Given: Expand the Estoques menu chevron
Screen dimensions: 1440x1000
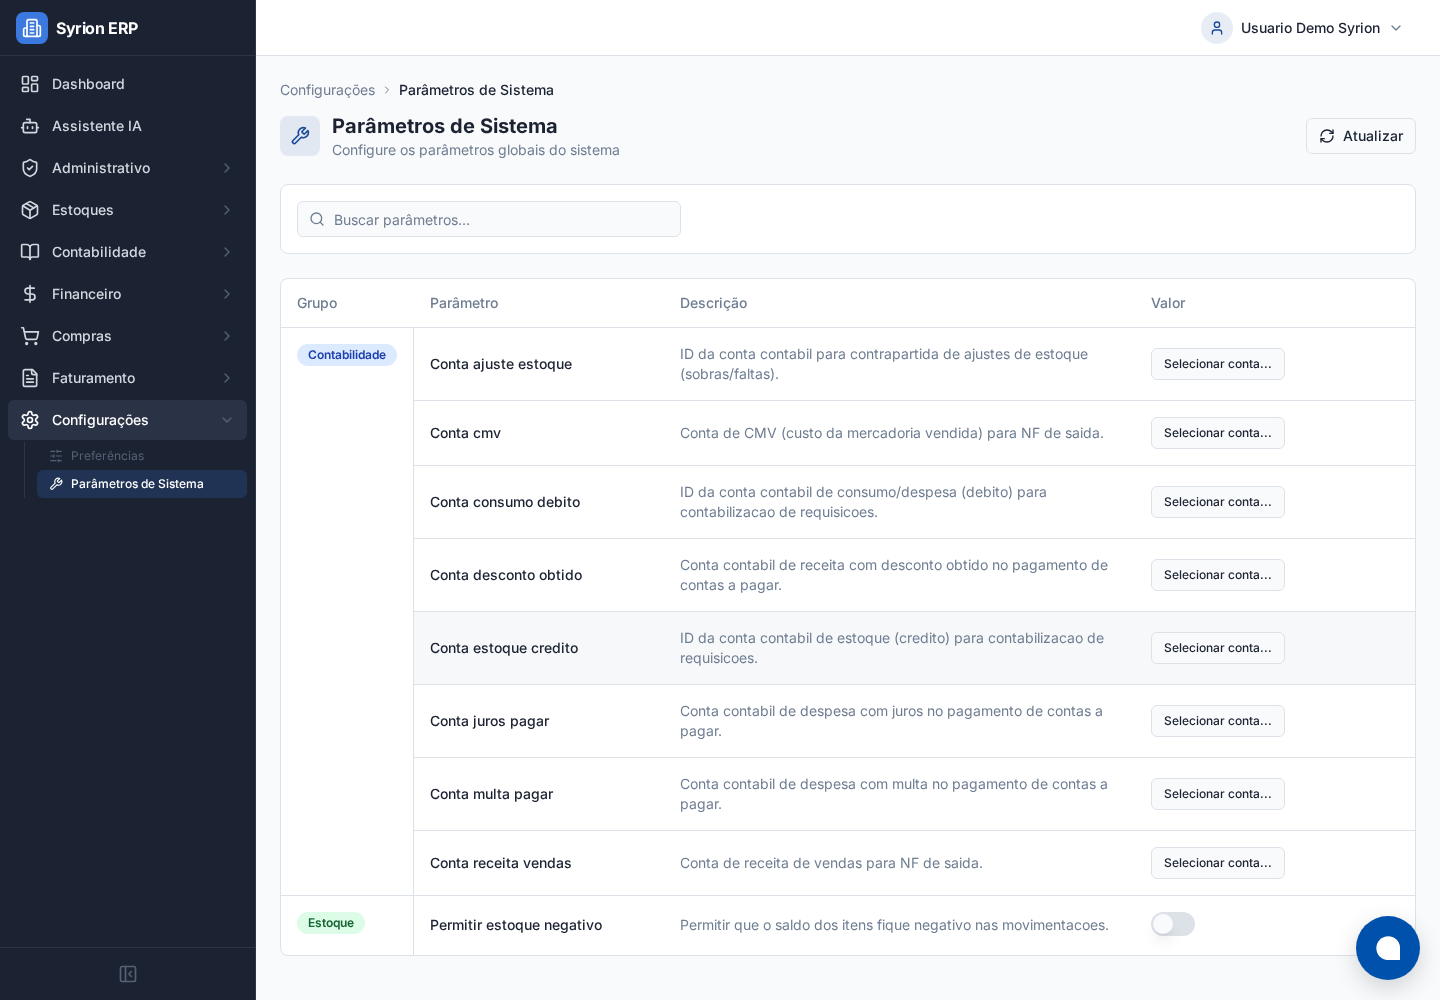Looking at the screenshot, I should [x=227, y=210].
